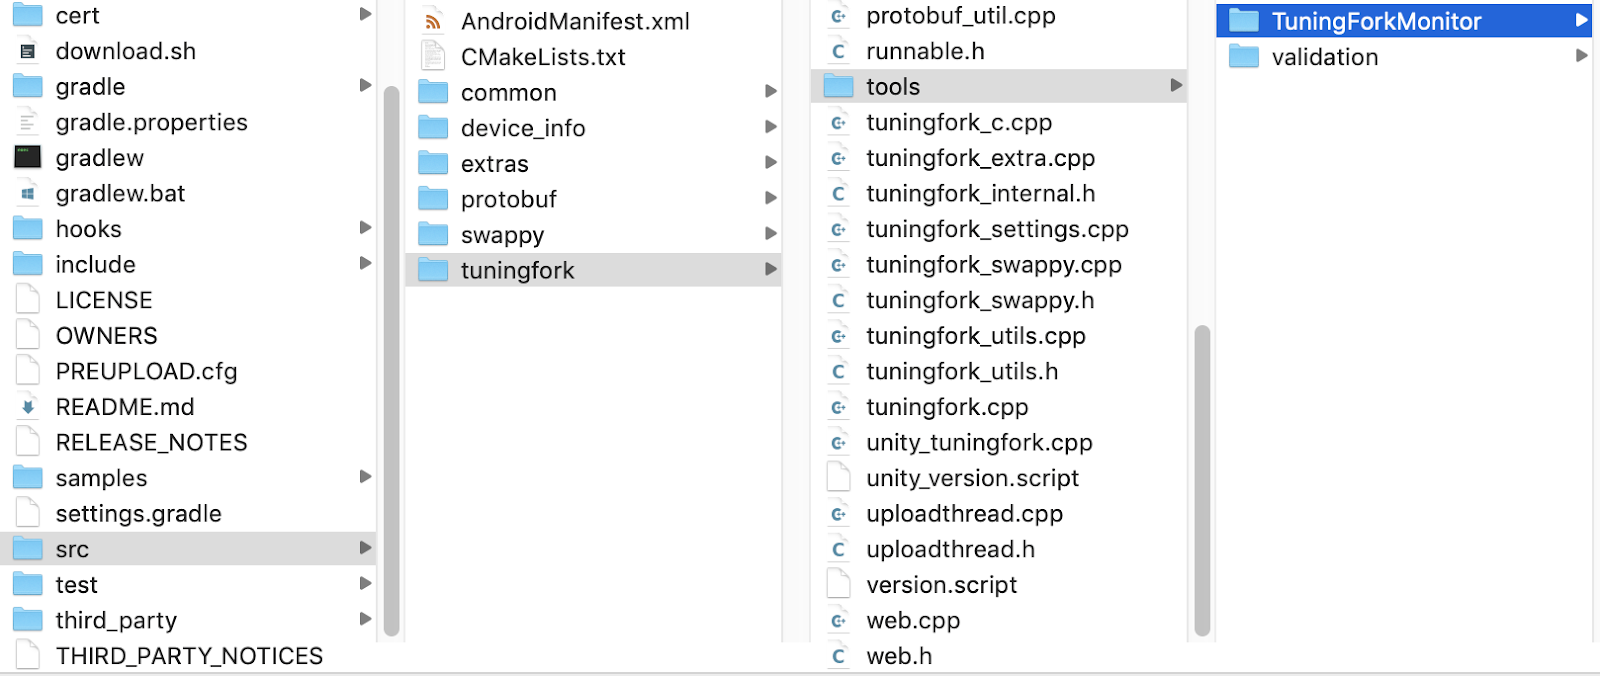1600x676 pixels.
Task: Click the download.sh shell script icon
Action: (x=28, y=51)
